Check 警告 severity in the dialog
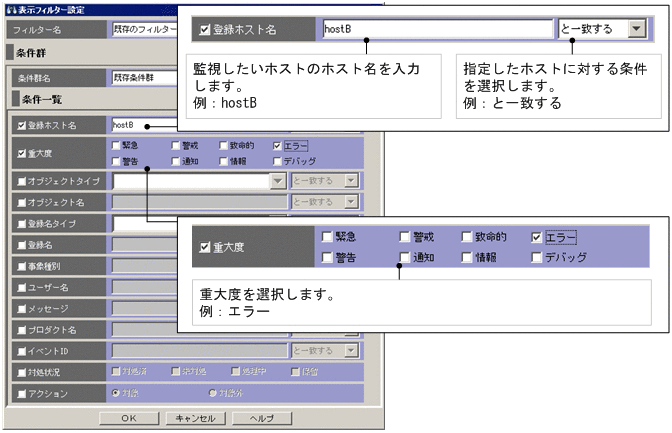Image resolution: width=672 pixels, height=433 pixels. point(115,161)
